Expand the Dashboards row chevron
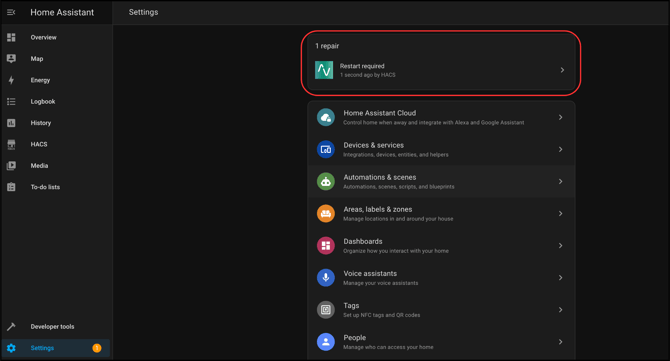The width and height of the screenshot is (670, 361). pyautogui.click(x=561, y=246)
